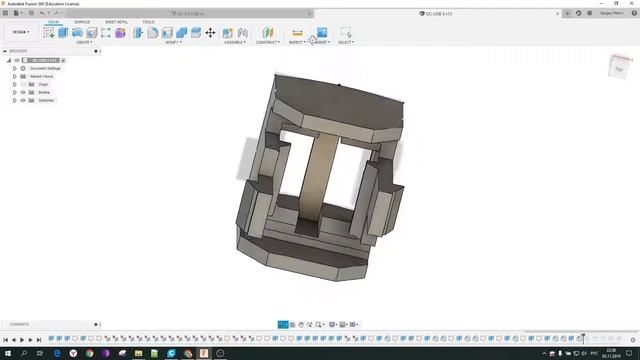The width and height of the screenshot is (640, 360).
Task: Switch to the Solid tab
Action: click(53, 22)
